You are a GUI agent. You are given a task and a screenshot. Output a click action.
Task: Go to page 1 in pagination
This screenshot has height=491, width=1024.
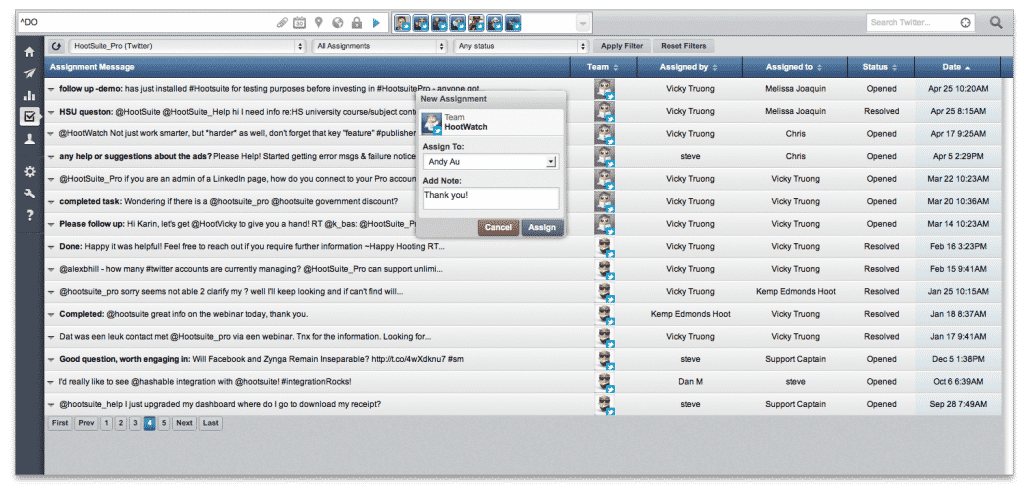click(106, 423)
